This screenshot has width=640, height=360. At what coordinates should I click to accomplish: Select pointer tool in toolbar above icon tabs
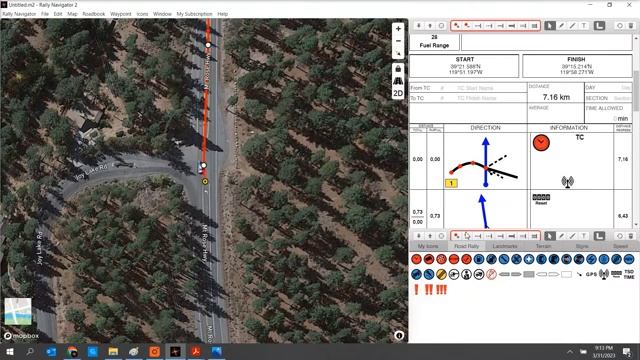550,236
